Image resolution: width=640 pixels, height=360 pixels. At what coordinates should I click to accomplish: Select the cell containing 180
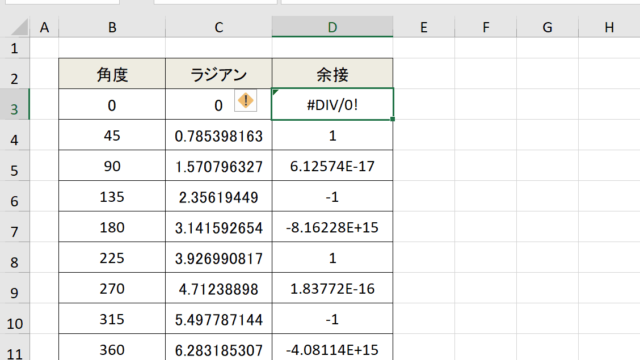point(112,227)
